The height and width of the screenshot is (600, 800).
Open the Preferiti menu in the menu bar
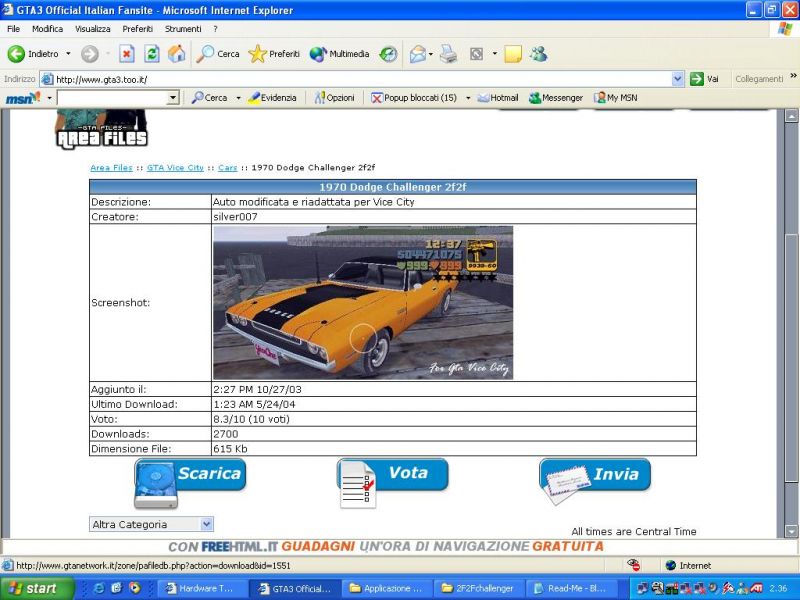pyautogui.click(x=138, y=29)
